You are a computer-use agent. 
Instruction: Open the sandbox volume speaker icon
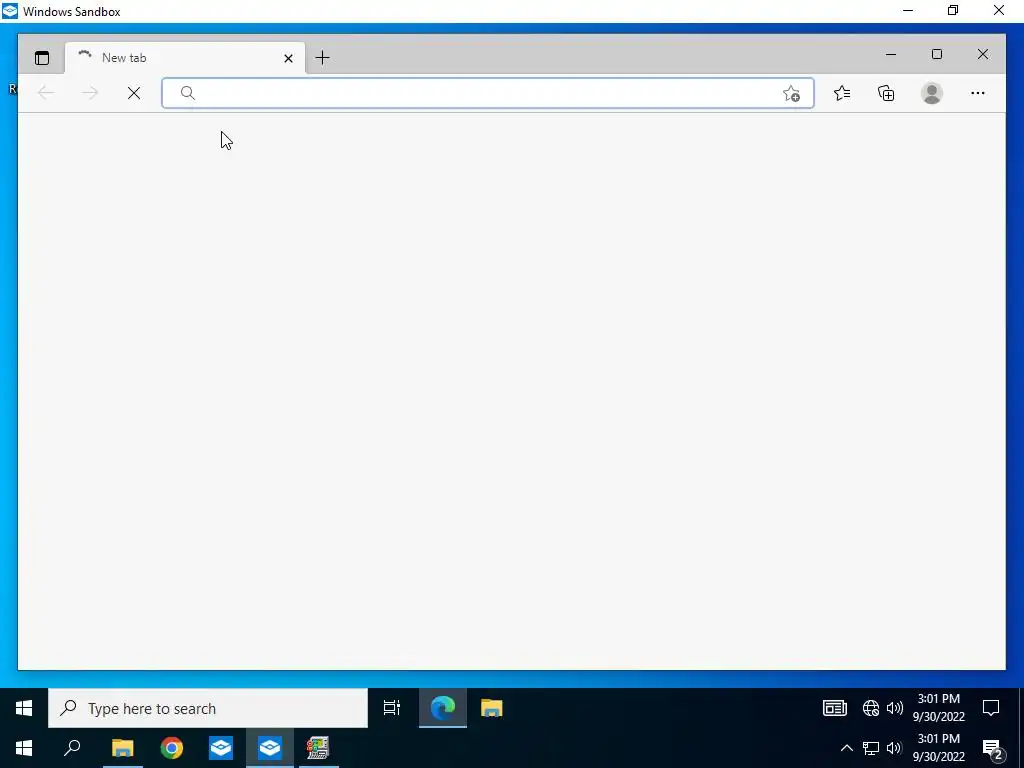coord(895,708)
